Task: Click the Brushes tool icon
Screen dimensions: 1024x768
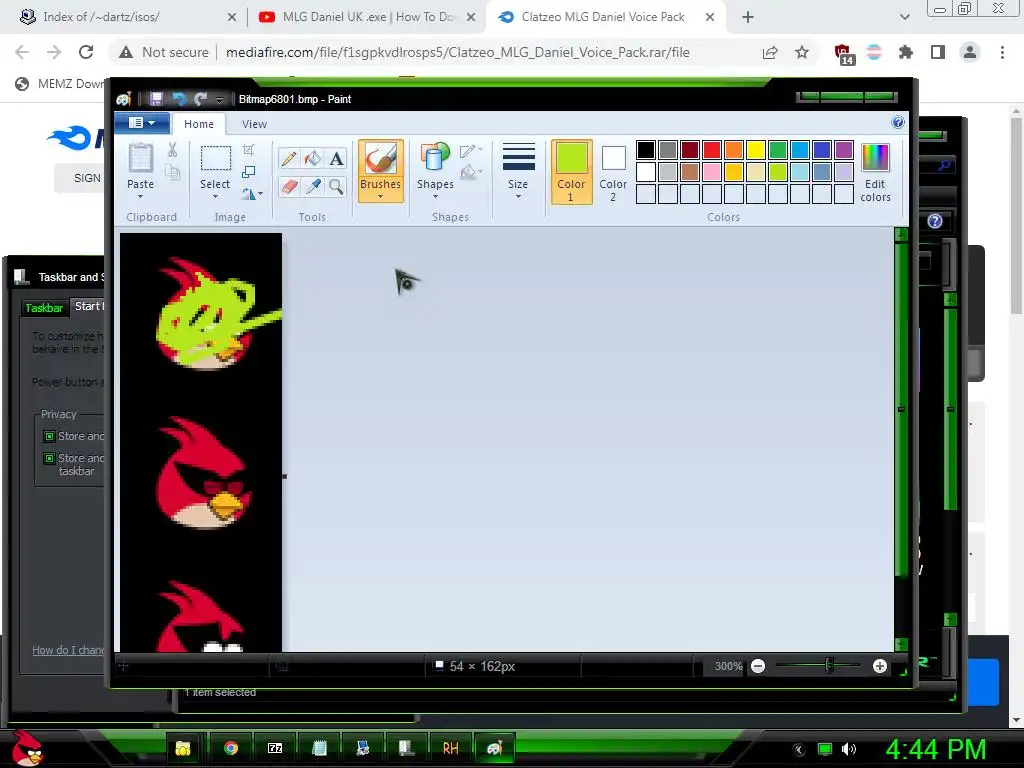Action: click(380, 159)
